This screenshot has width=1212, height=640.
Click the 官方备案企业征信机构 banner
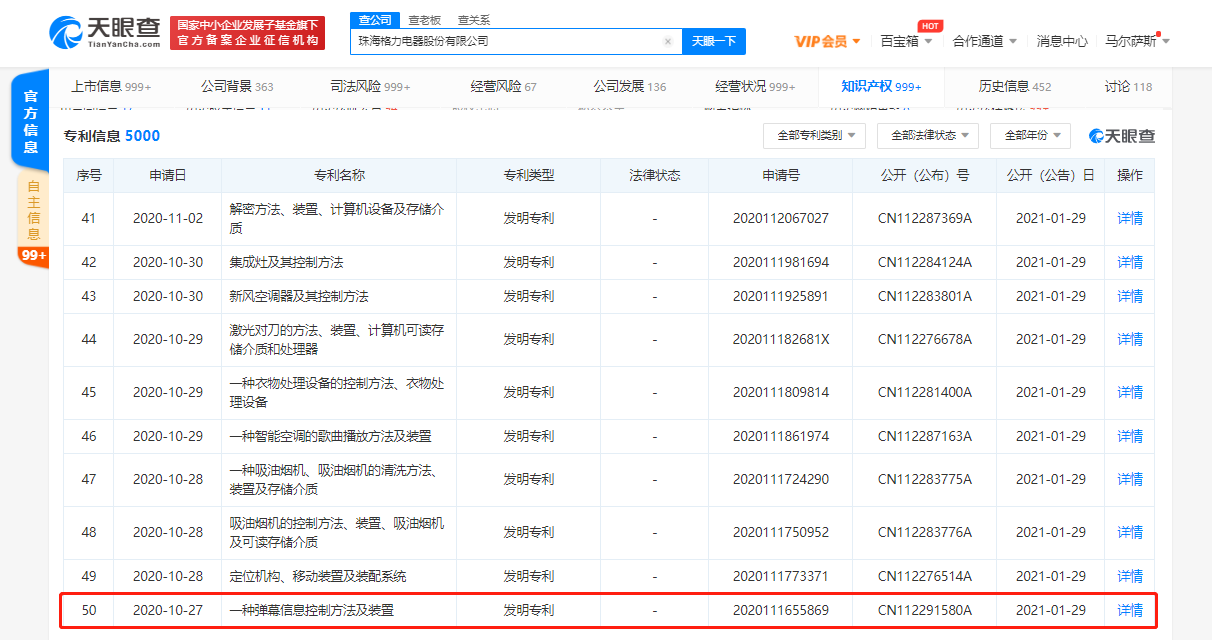[x=248, y=32]
